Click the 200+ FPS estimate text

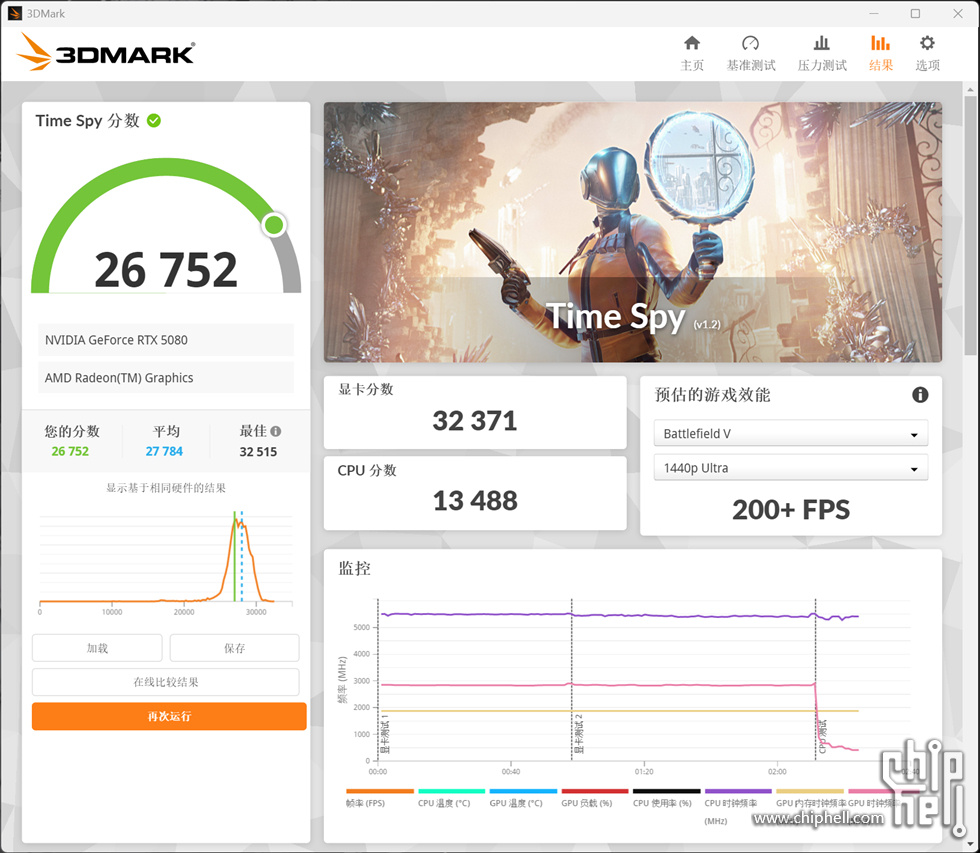pyautogui.click(x=791, y=510)
